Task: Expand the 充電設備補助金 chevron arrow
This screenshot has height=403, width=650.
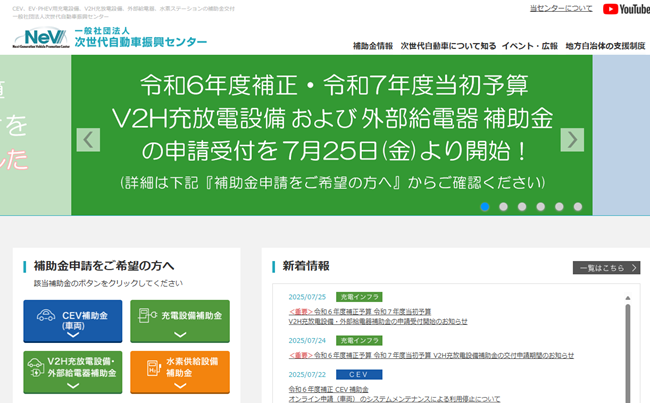Action: [x=180, y=336]
